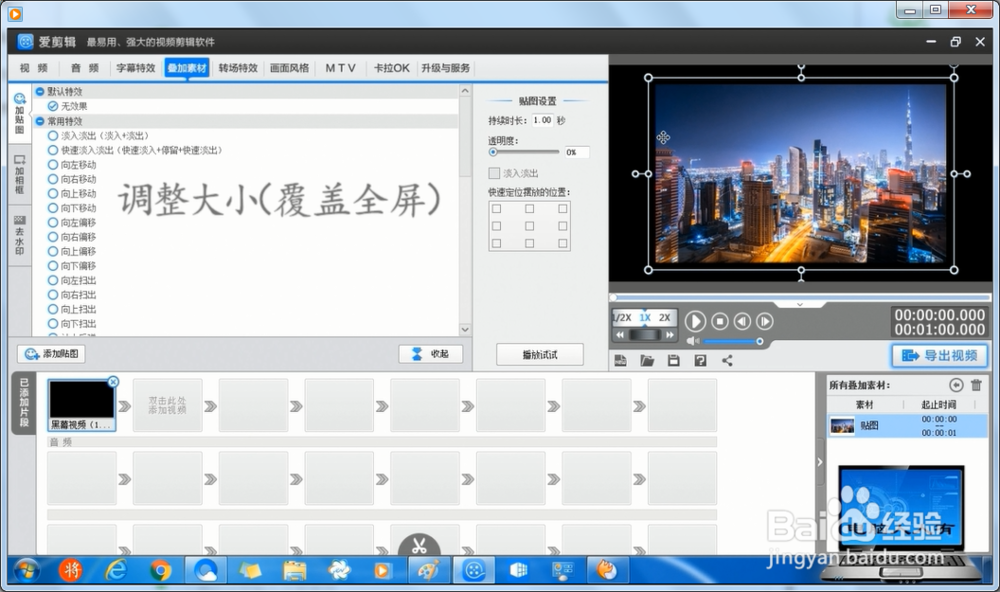
Task: Select the 贴图 row in overlay list
Action: click(908, 426)
